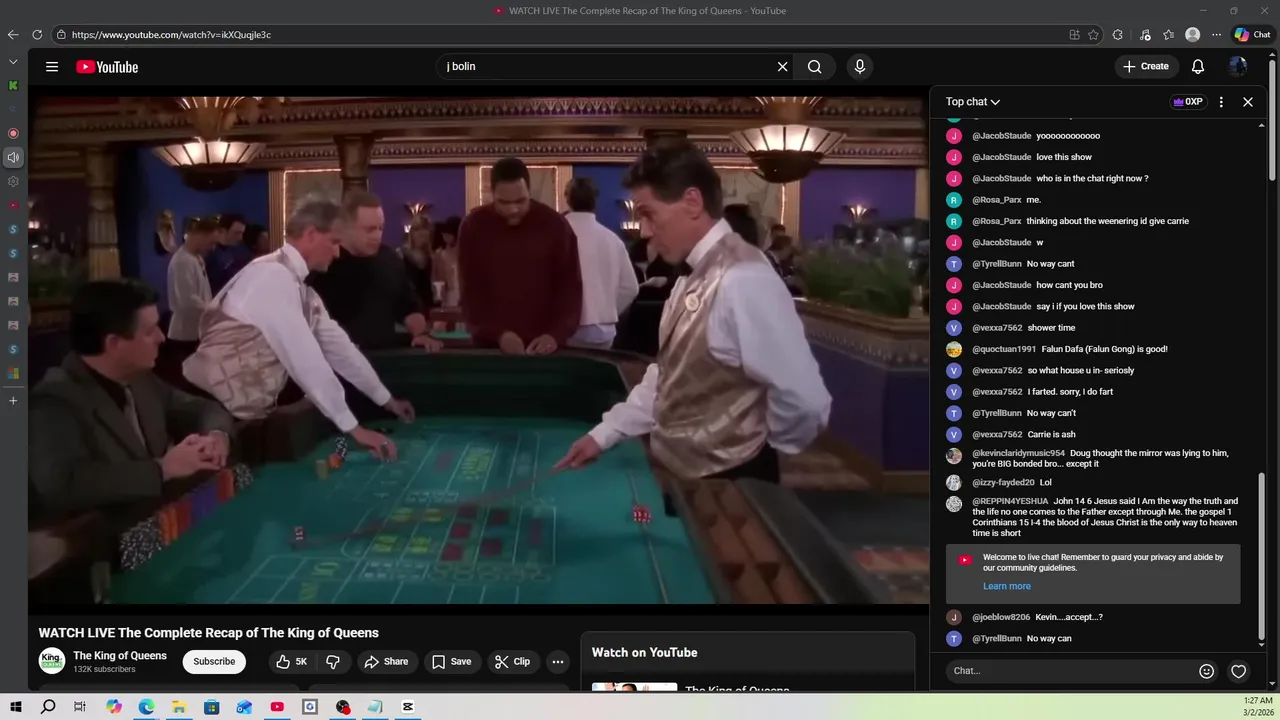Open YouTube notifications bell
The image size is (1280, 720).
(1198, 67)
